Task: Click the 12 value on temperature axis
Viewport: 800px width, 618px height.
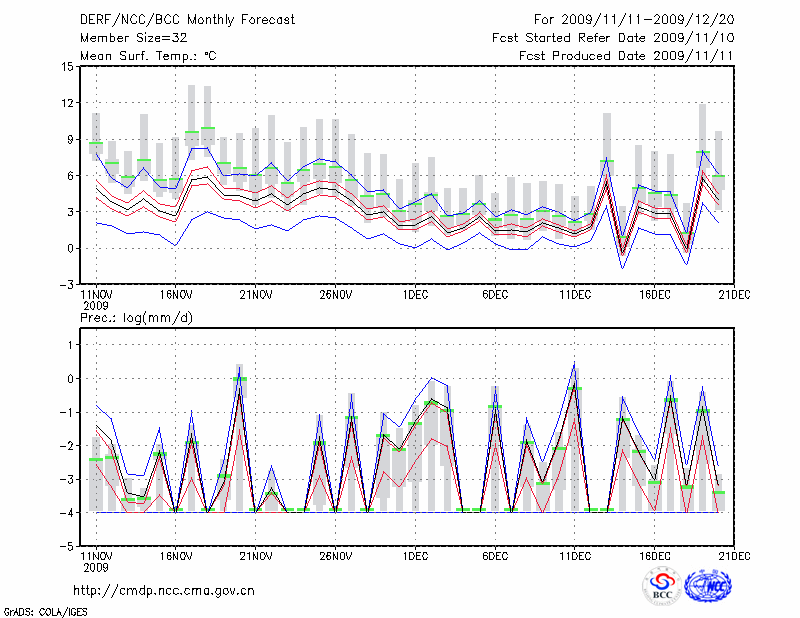Action: [x=67, y=103]
